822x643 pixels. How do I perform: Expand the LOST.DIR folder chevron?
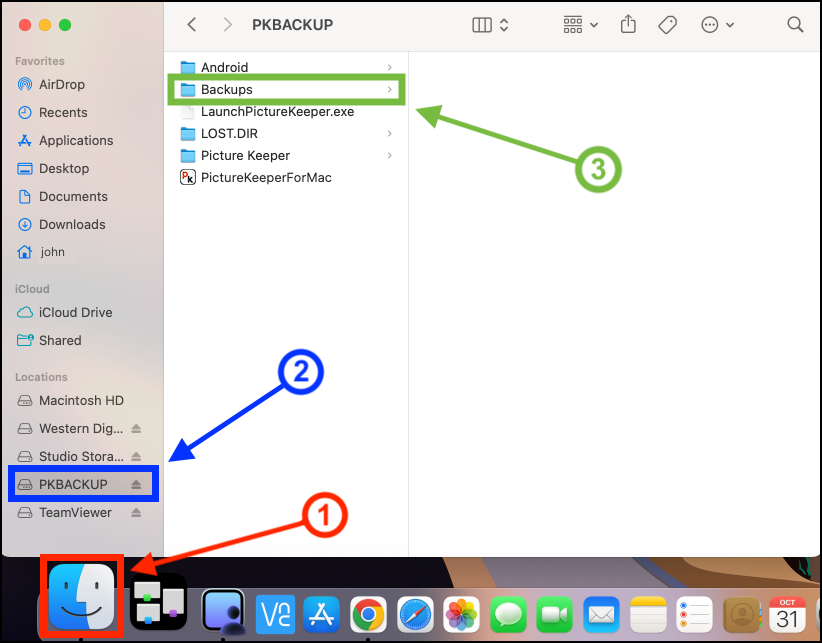390,134
